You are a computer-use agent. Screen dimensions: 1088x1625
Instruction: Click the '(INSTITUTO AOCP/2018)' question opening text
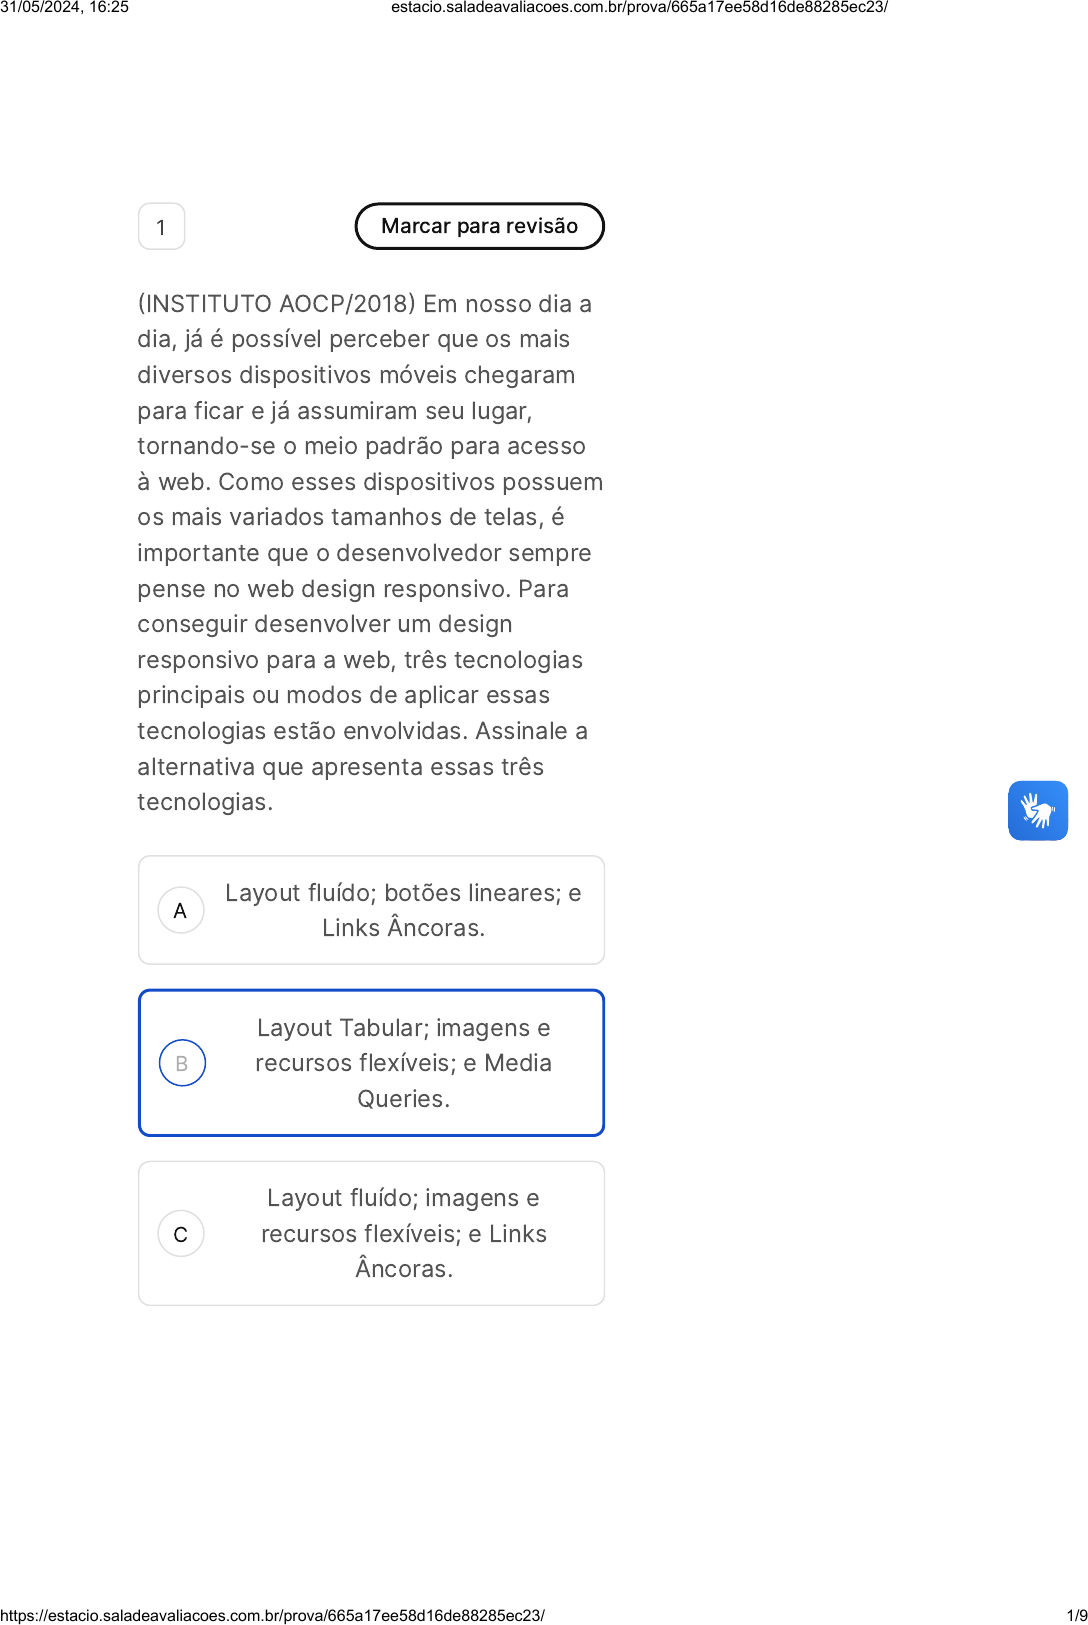point(276,303)
